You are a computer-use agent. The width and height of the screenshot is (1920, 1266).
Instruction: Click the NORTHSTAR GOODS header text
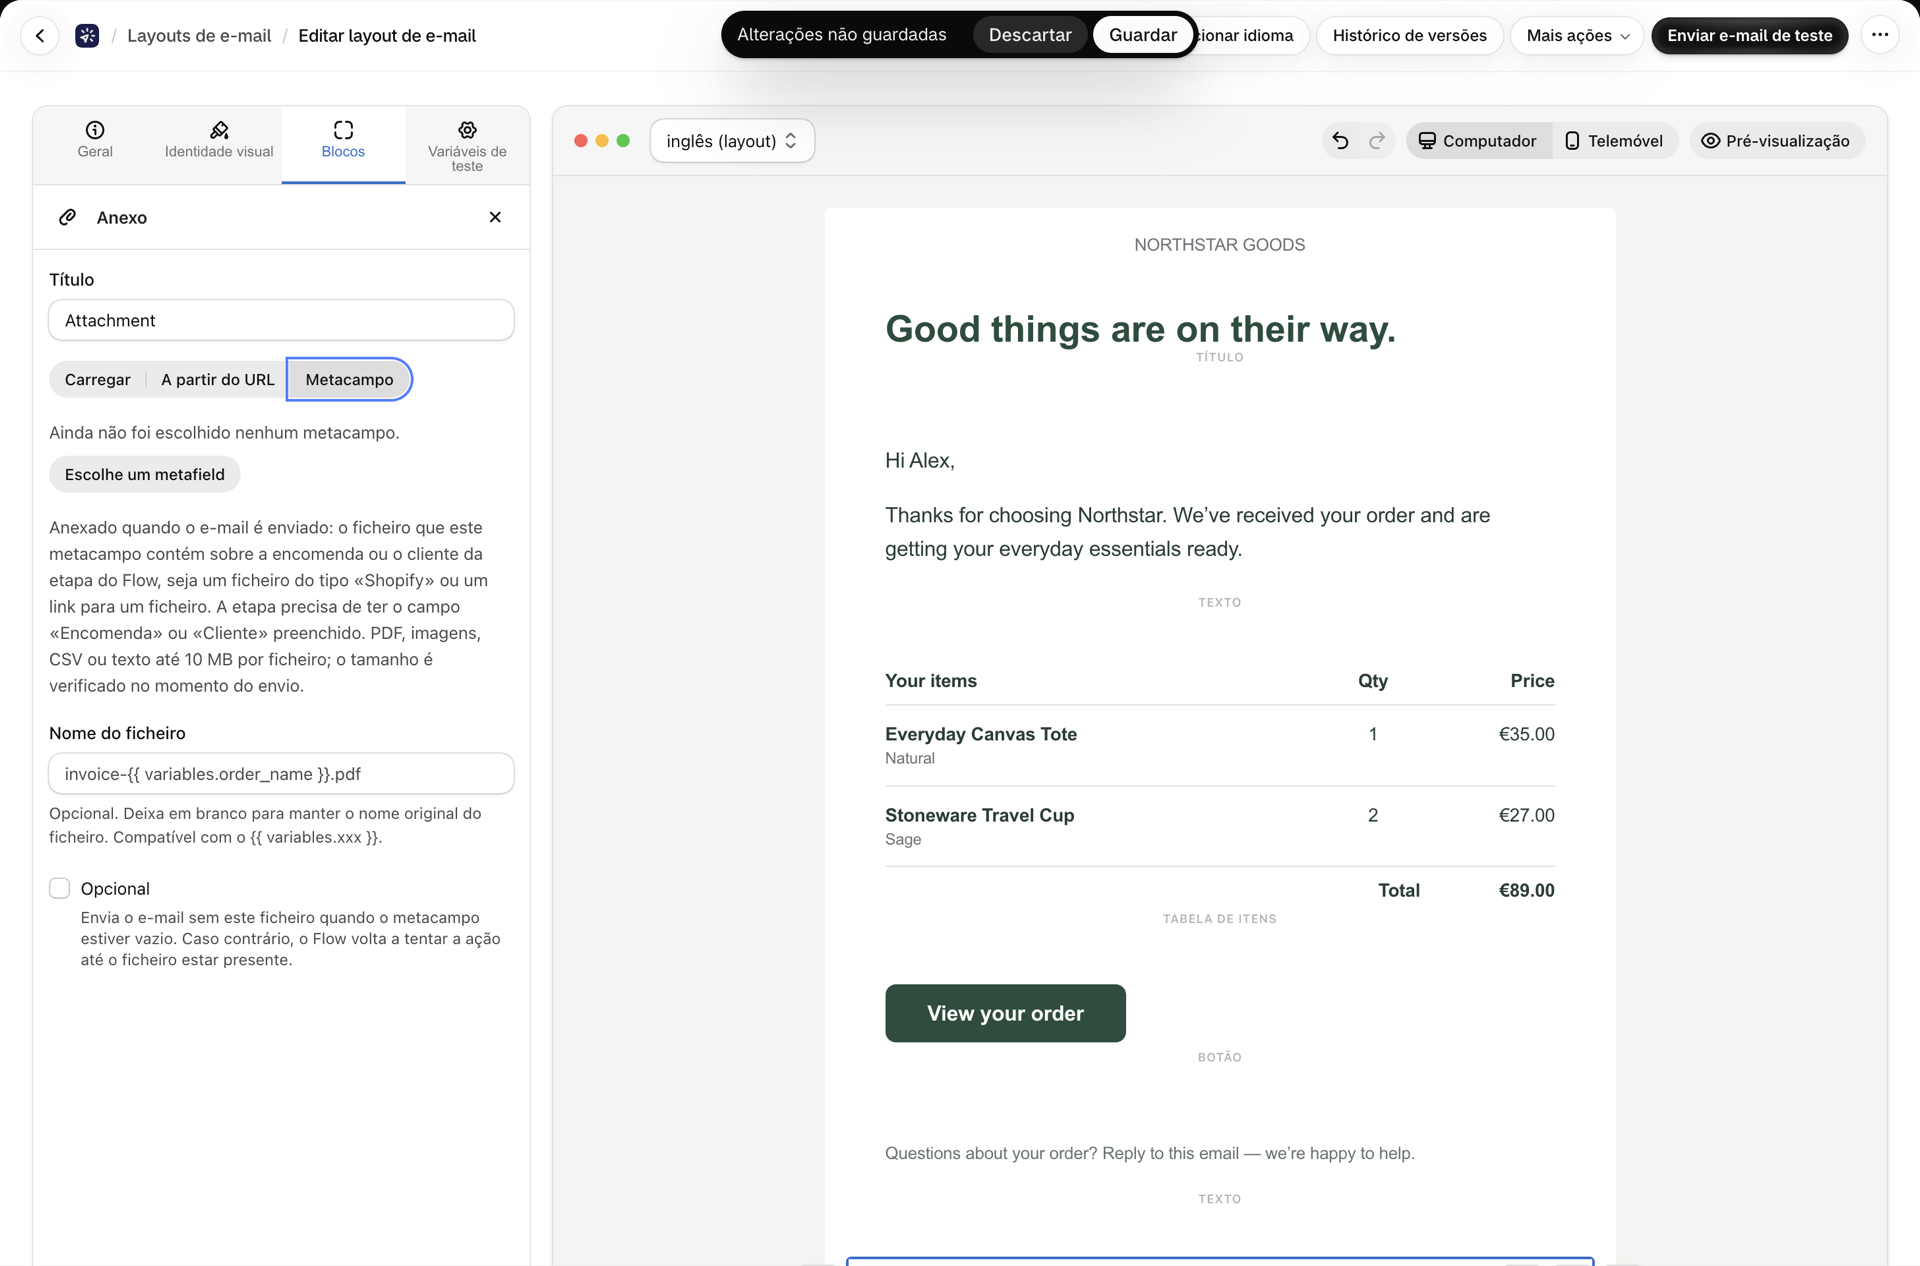(1219, 245)
